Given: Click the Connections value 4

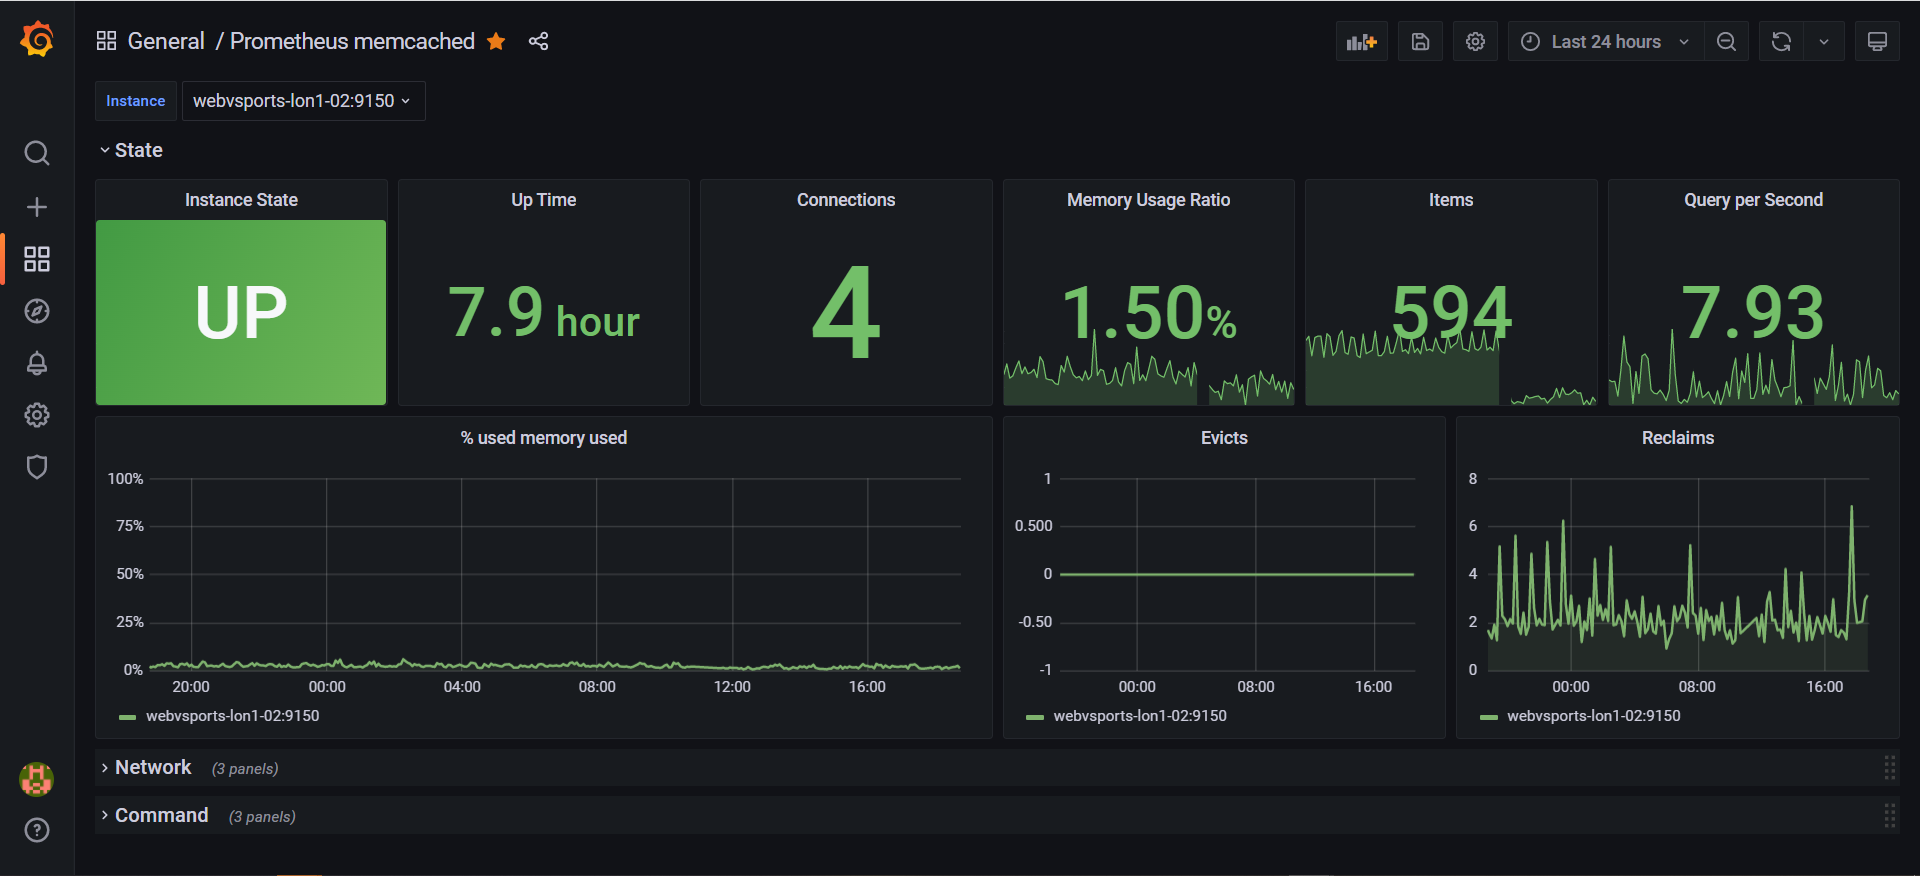Looking at the screenshot, I should (x=846, y=313).
